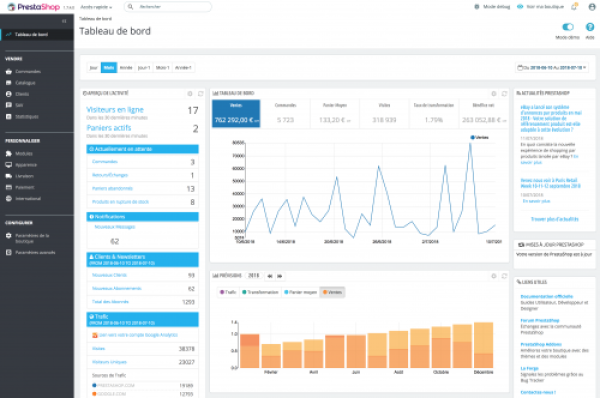This screenshot has width=600, height=398.
Task: Open the Clients sidebar icon
Action: click(9, 94)
